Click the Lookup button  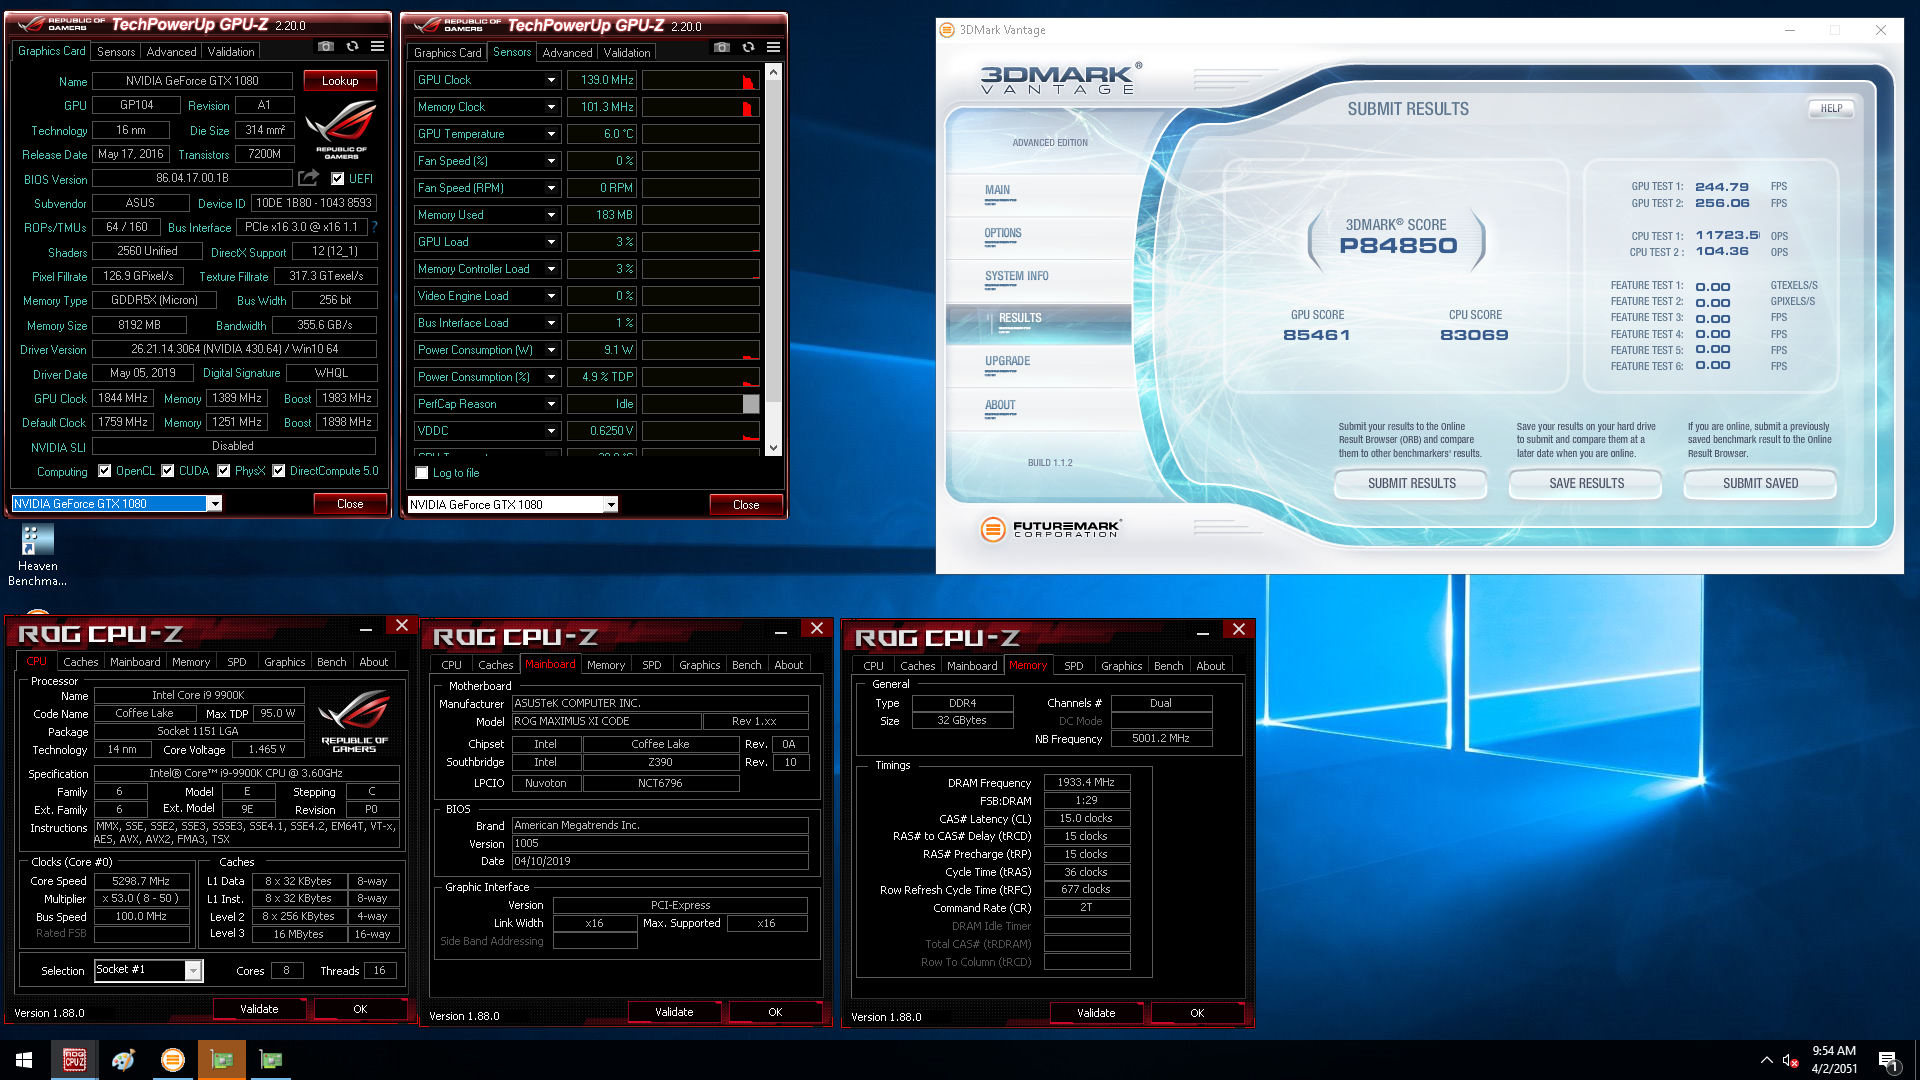340,81
